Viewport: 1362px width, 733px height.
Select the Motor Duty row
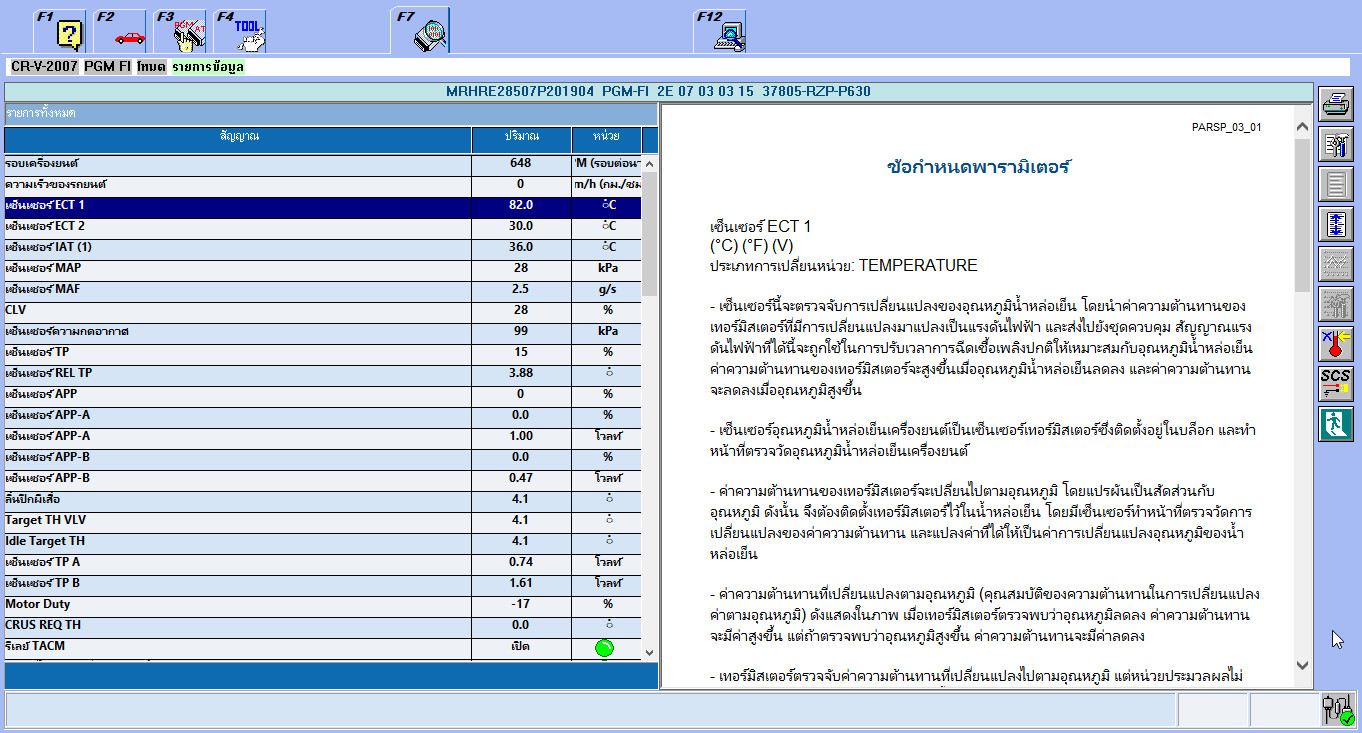click(x=322, y=605)
